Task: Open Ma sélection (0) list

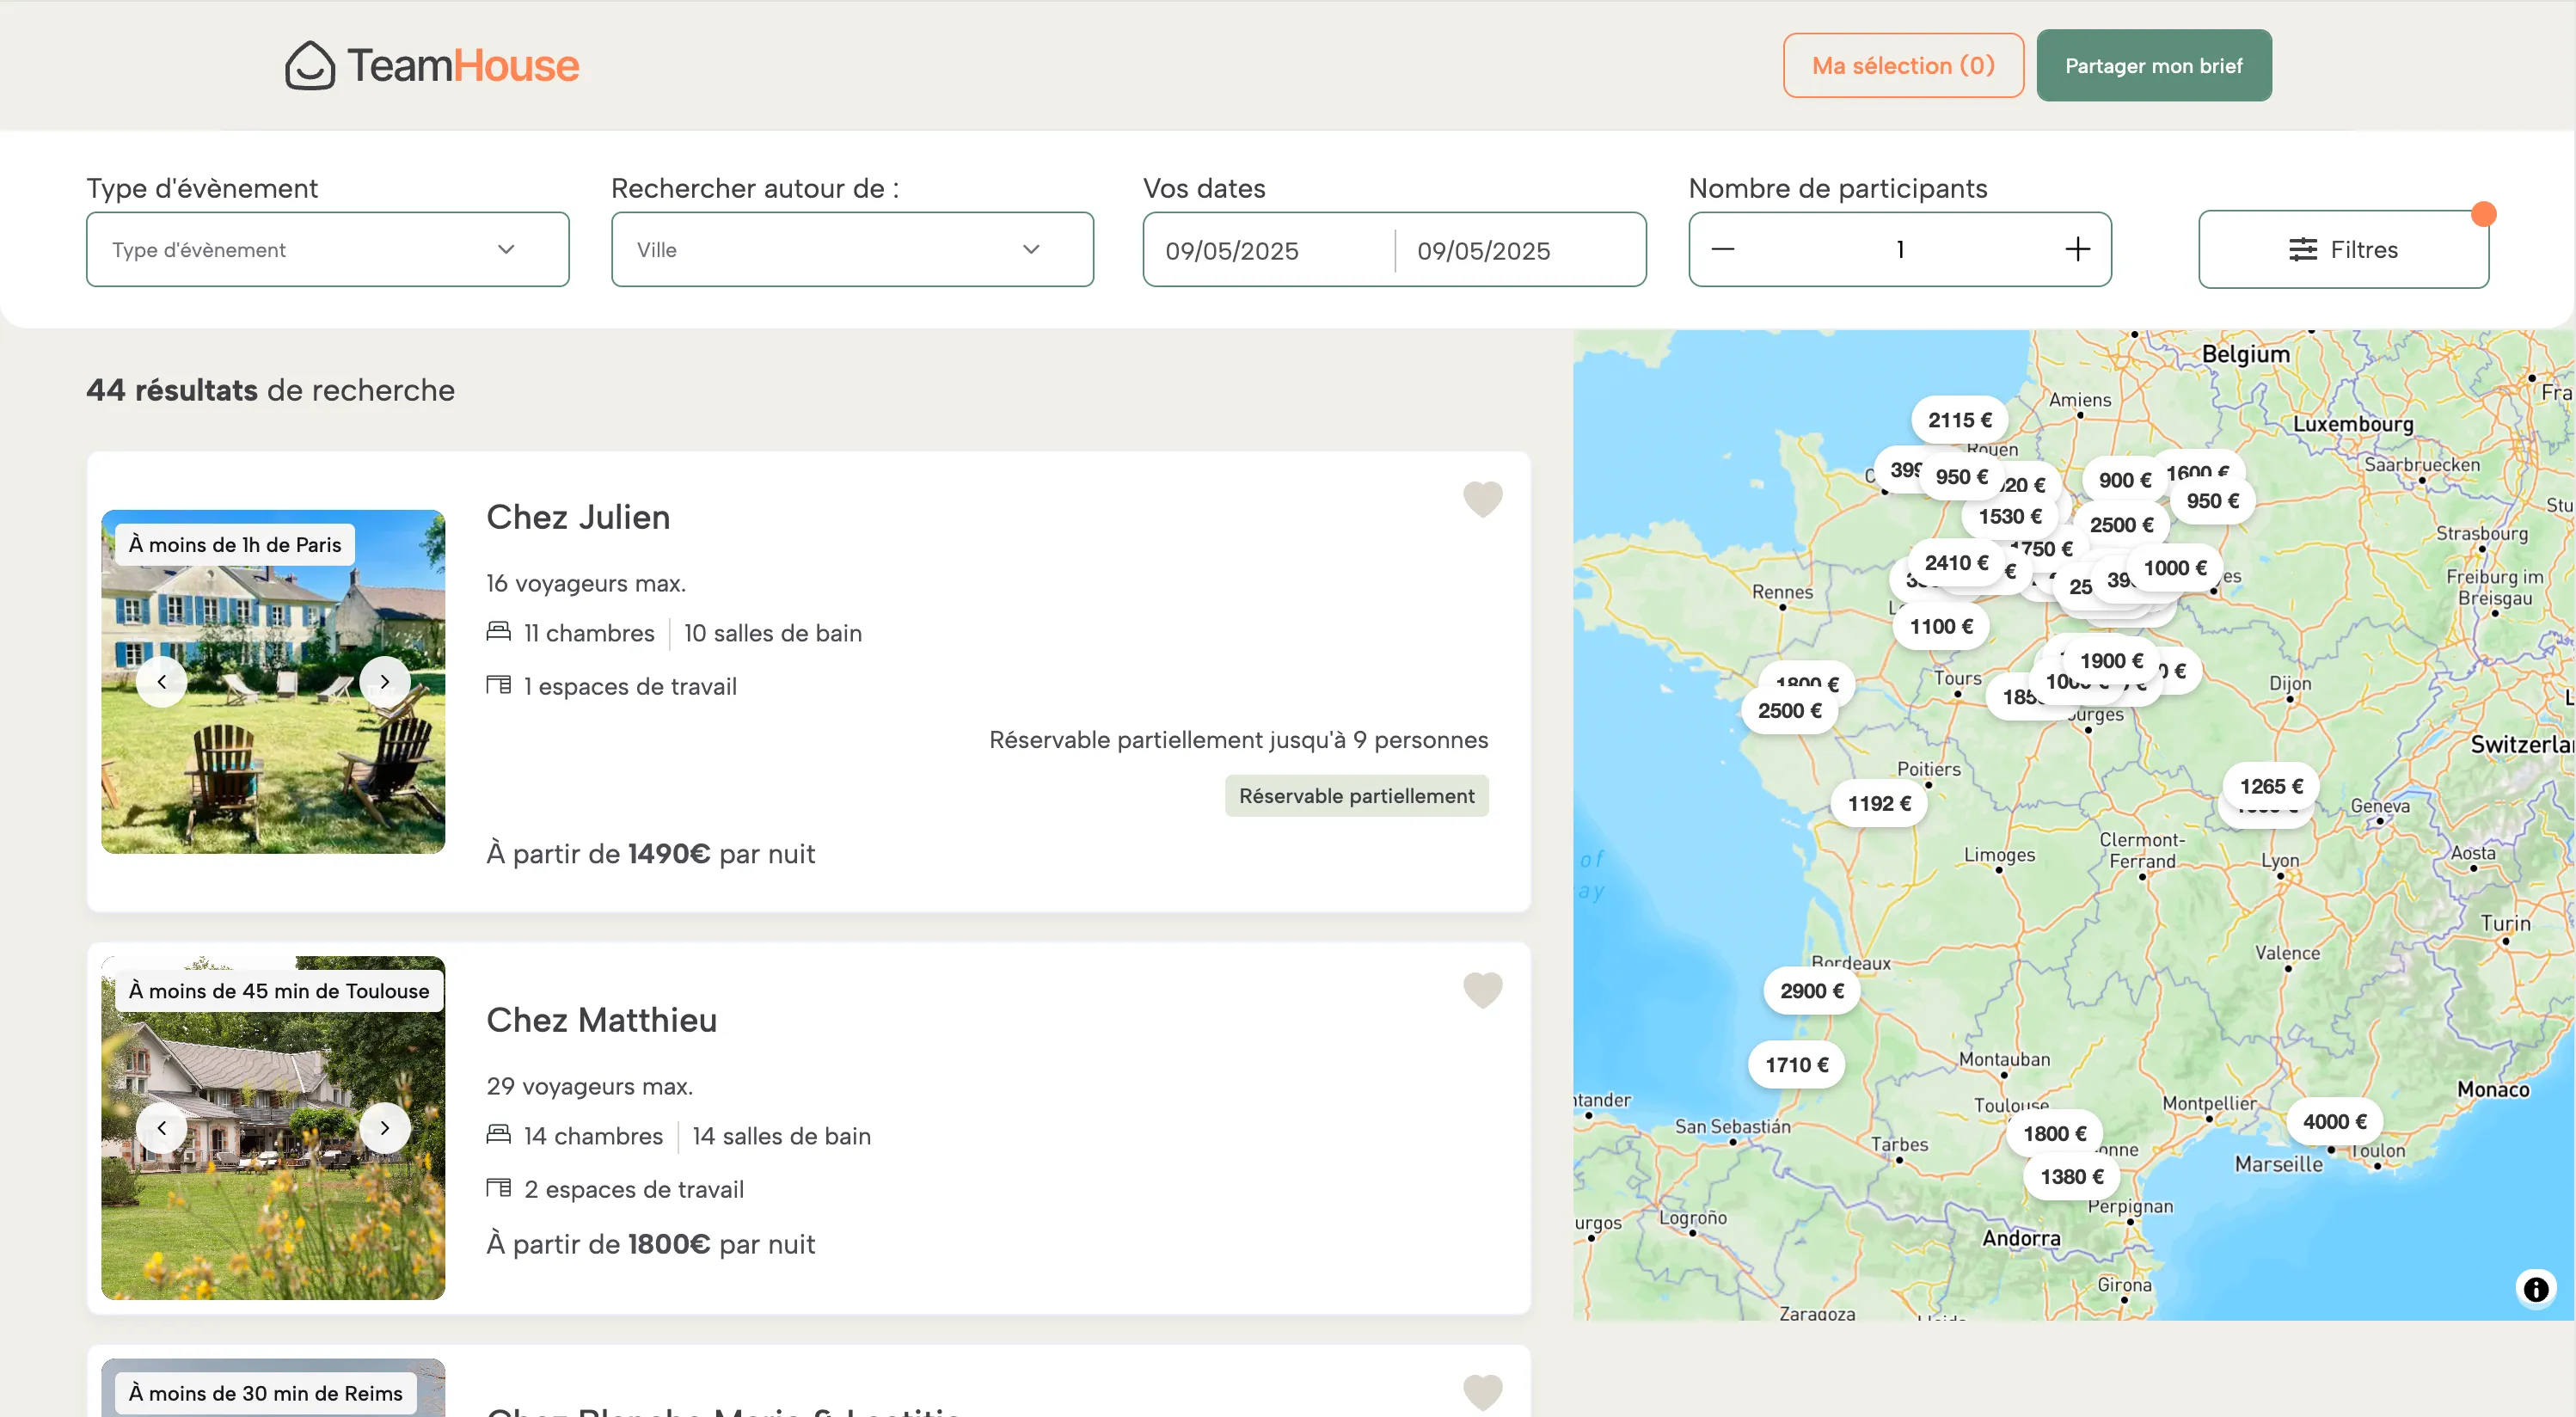Action: tap(1903, 65)
